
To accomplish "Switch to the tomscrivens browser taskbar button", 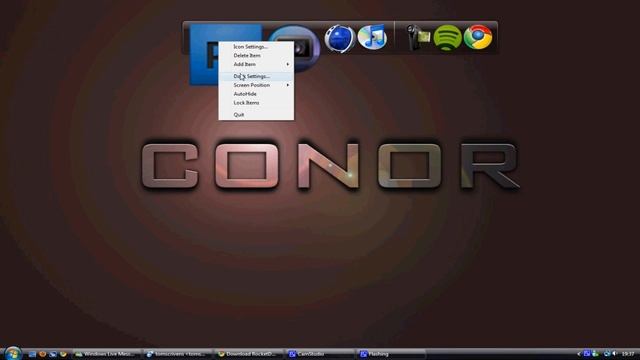I will coord(178,354).
